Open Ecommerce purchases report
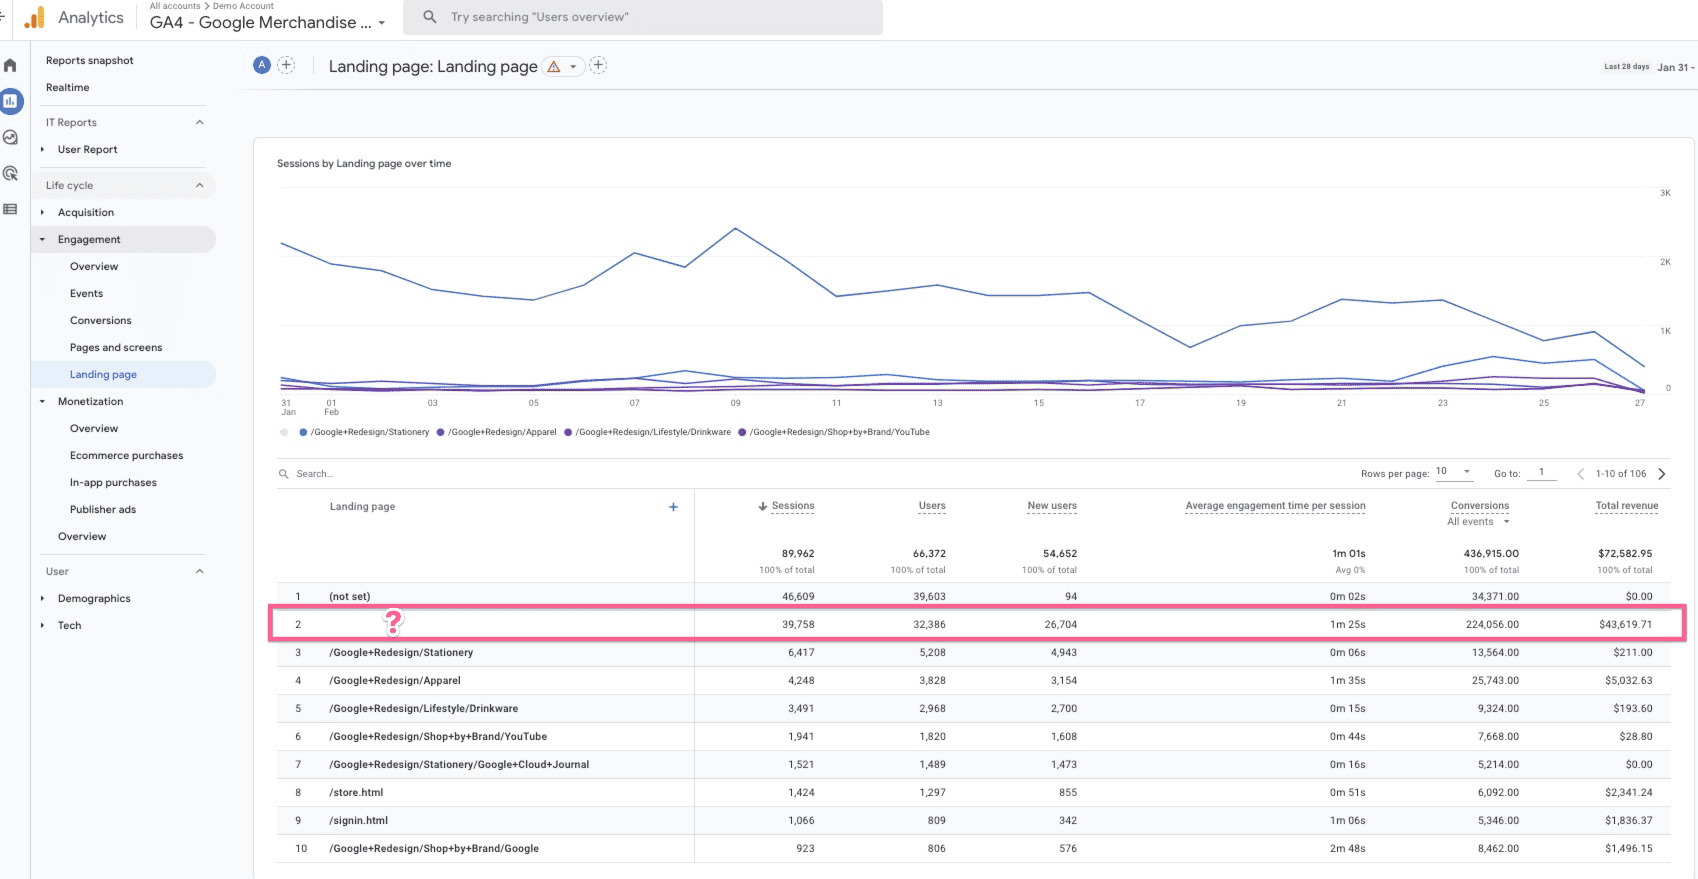 pos(127,455)
